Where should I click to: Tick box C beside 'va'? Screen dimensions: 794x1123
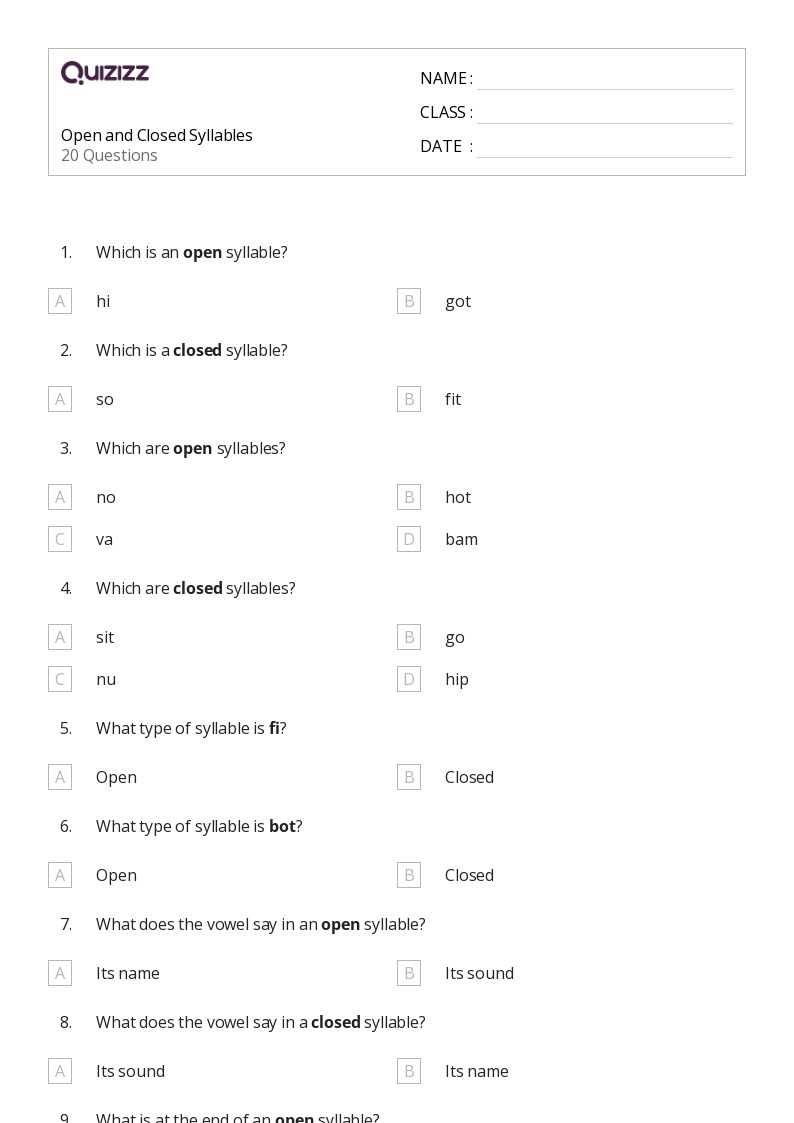tap(60, 539)
